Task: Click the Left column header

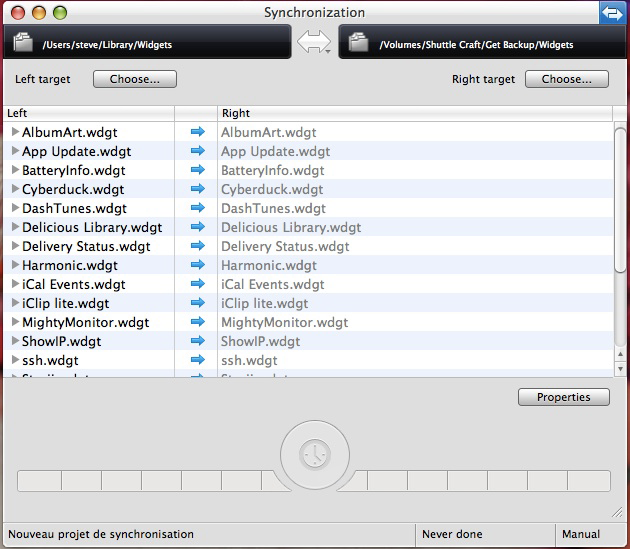Action: pos(89,114)
